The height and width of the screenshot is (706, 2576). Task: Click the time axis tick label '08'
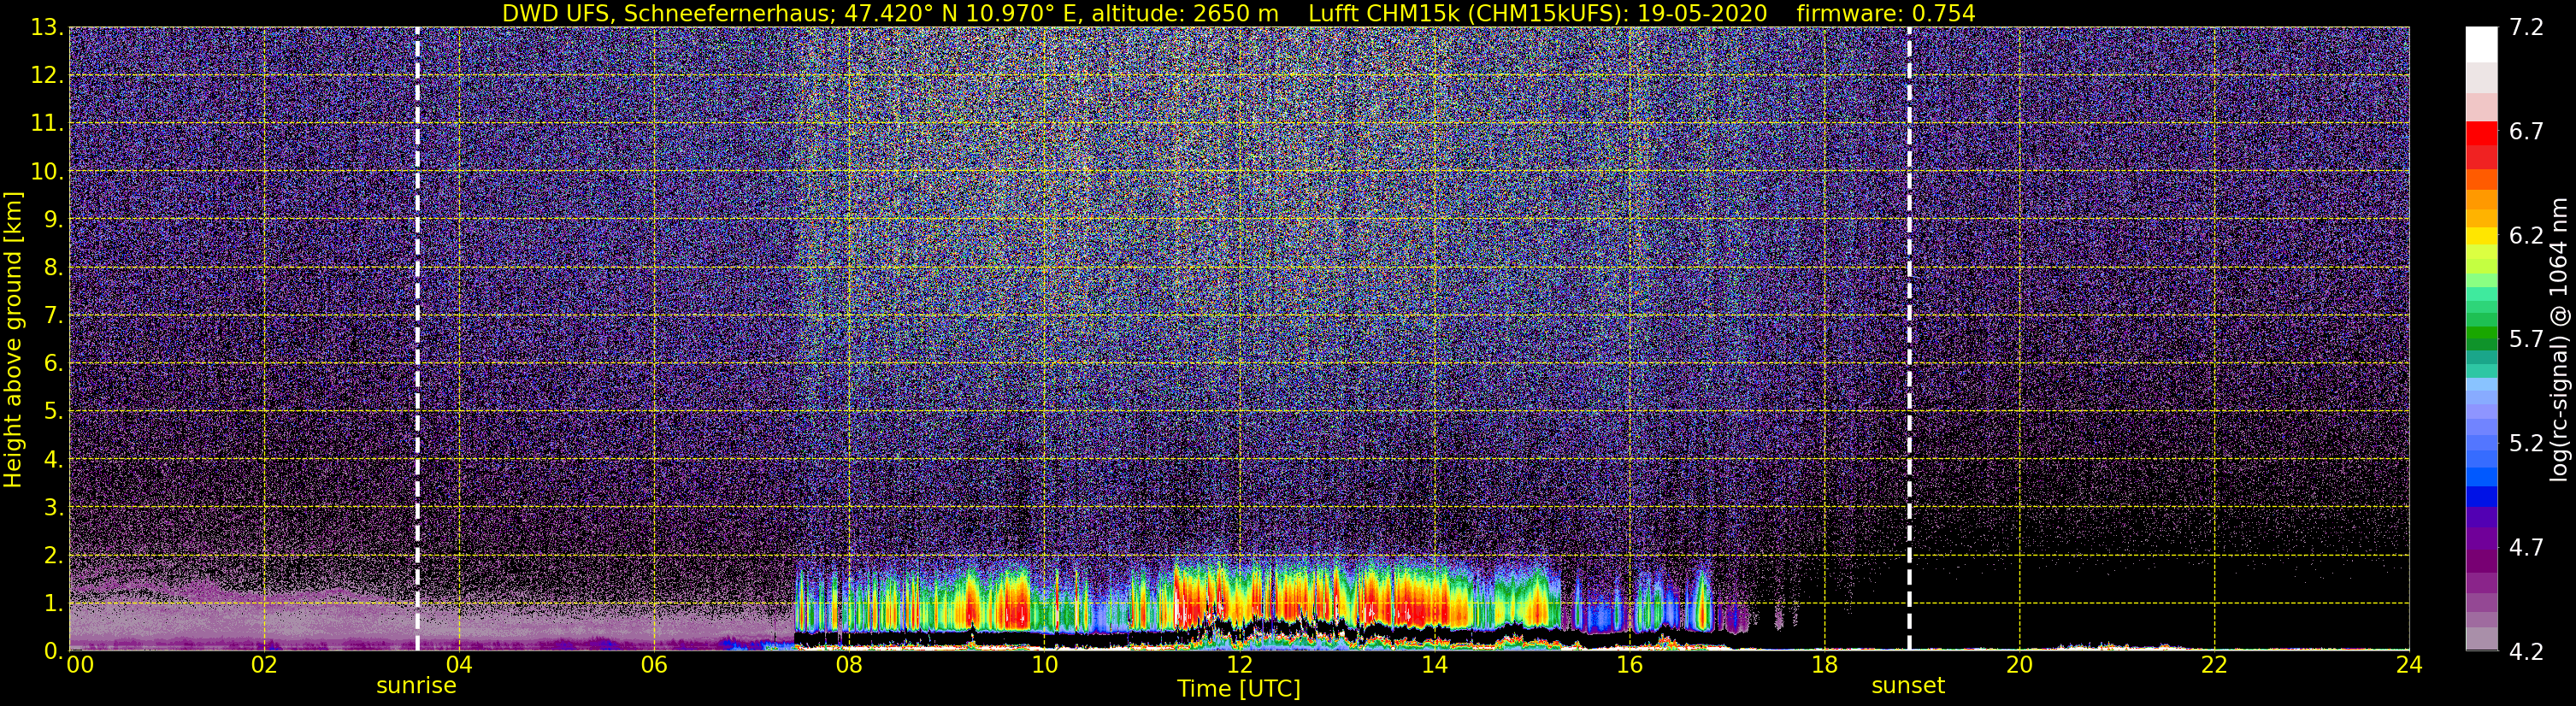tap(848, 666)
